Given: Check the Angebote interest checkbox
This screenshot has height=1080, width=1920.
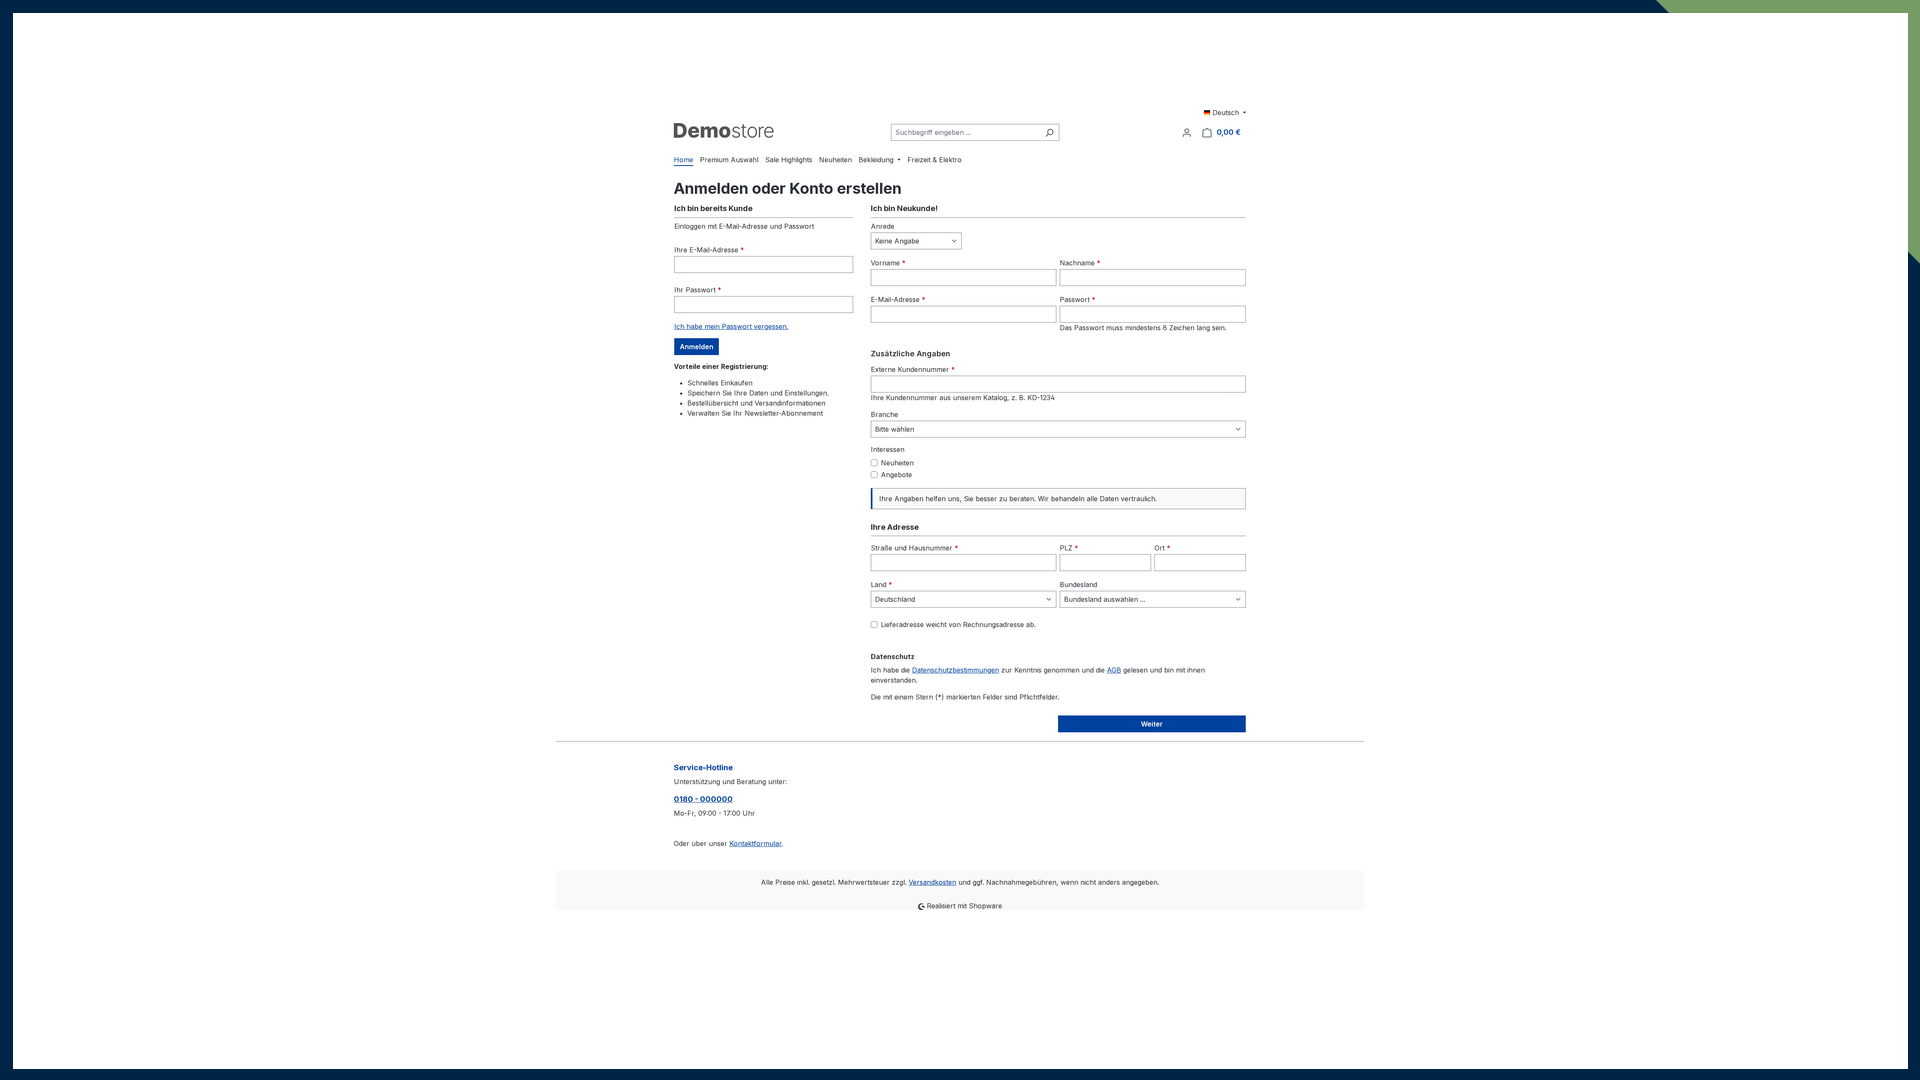Looking at the screenshot, I should [874, 475].
